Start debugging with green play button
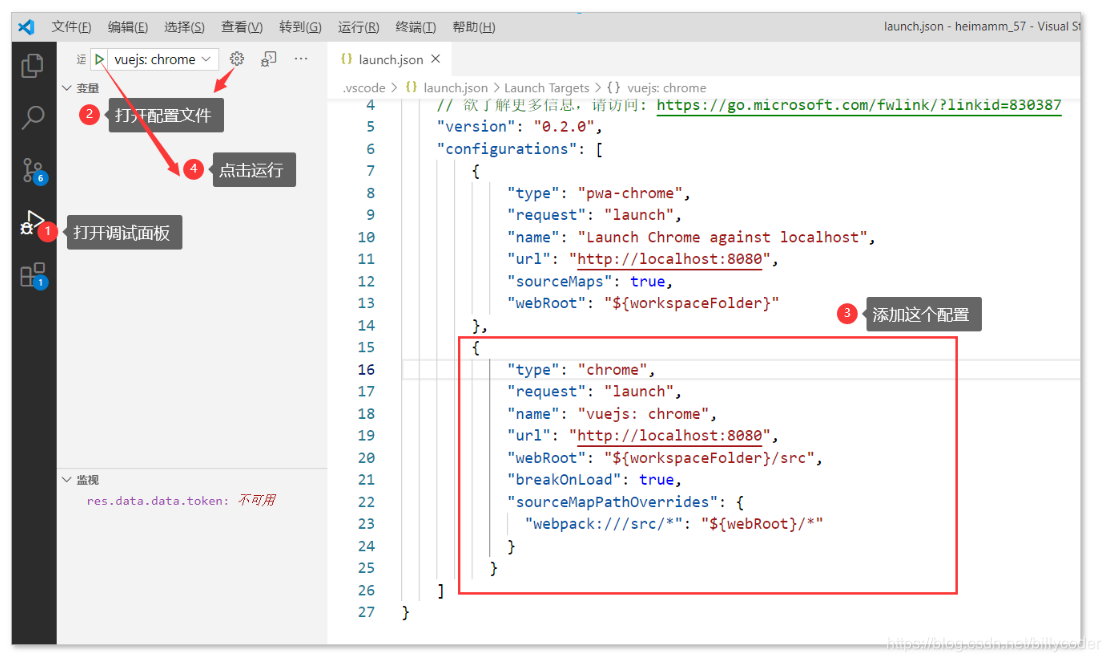The height and width of the screenshot is (662, 1111). point(100,59)
